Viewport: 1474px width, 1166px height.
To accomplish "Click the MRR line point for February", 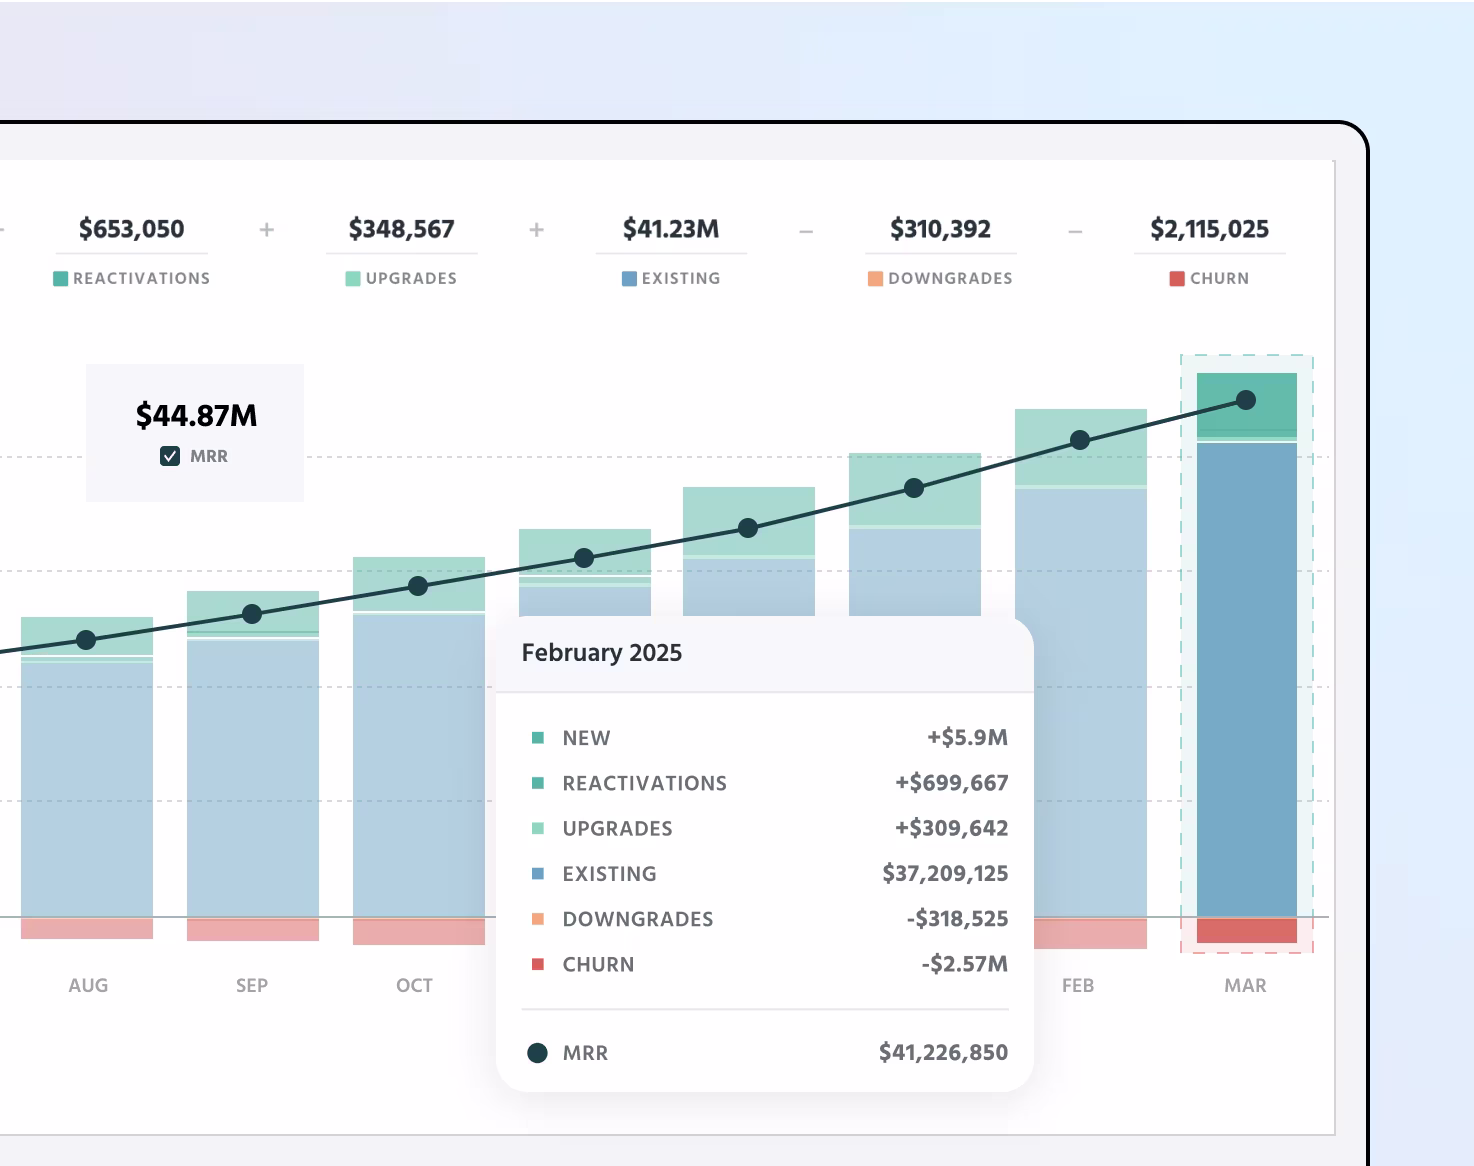I will tap(1080, 440).
